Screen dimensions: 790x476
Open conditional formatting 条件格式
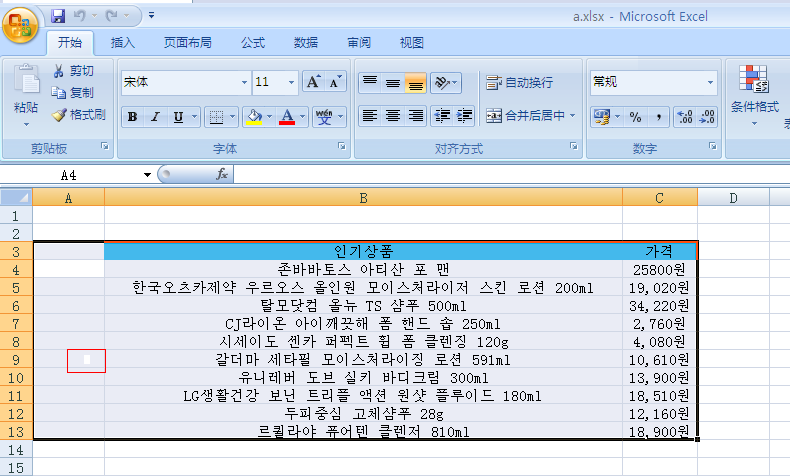pyautogui.click(x=754, y=95)
